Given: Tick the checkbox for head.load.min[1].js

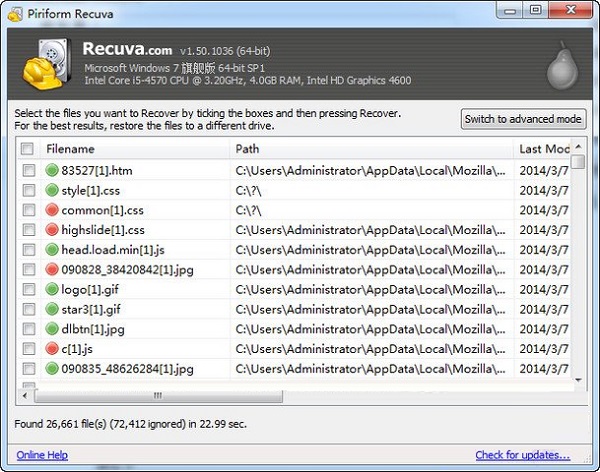Looking at the screenshot, I should [29, 250].
